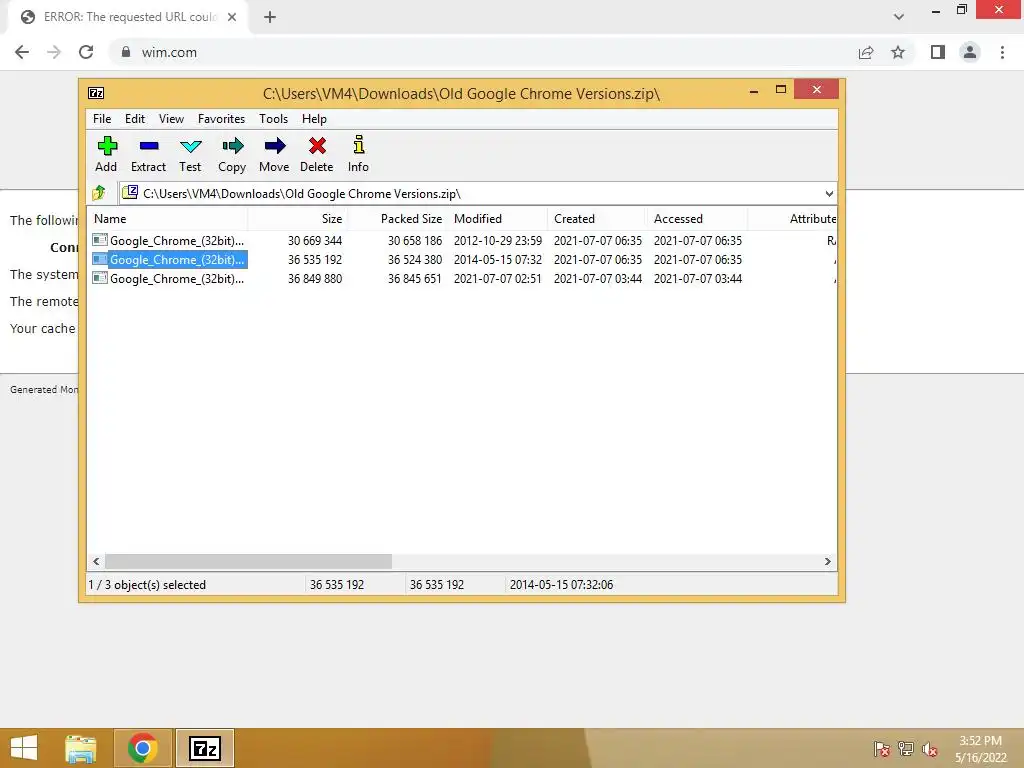Open the Tools menu
This screenshot has width=1024, height=768.
pyautogui.click(x=273, y=119)
